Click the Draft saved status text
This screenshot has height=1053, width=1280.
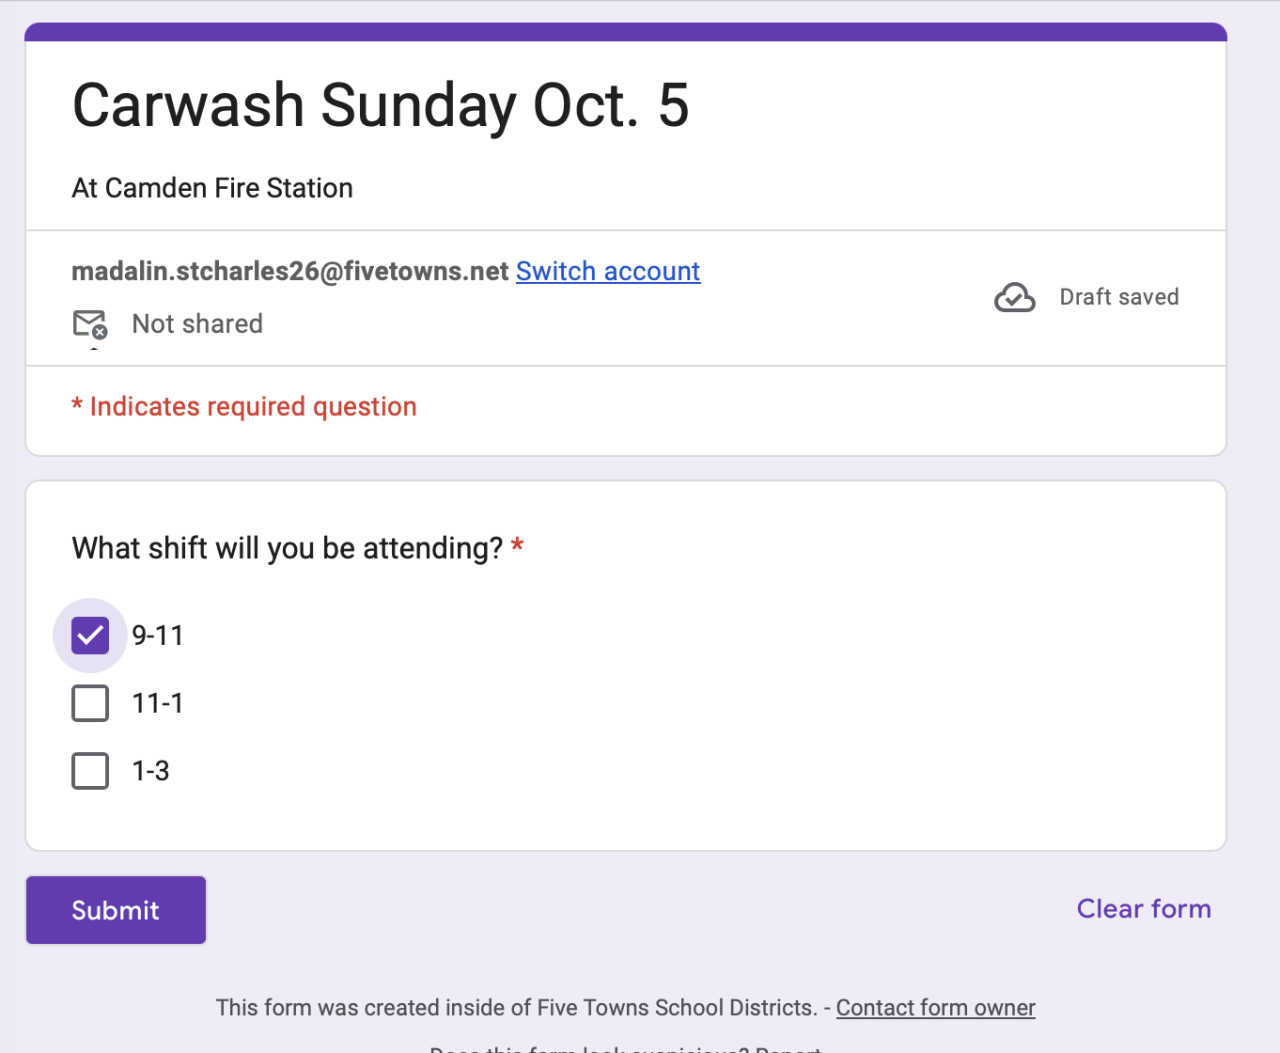pyautogui.click(x=1119, y=297)
